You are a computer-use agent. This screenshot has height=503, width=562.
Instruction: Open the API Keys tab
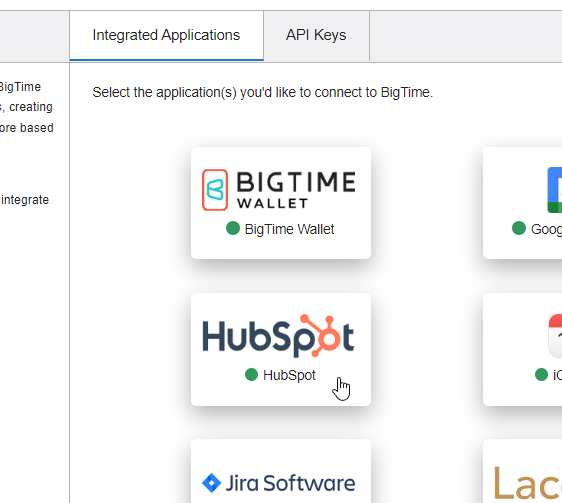click(x=316, y=35)
